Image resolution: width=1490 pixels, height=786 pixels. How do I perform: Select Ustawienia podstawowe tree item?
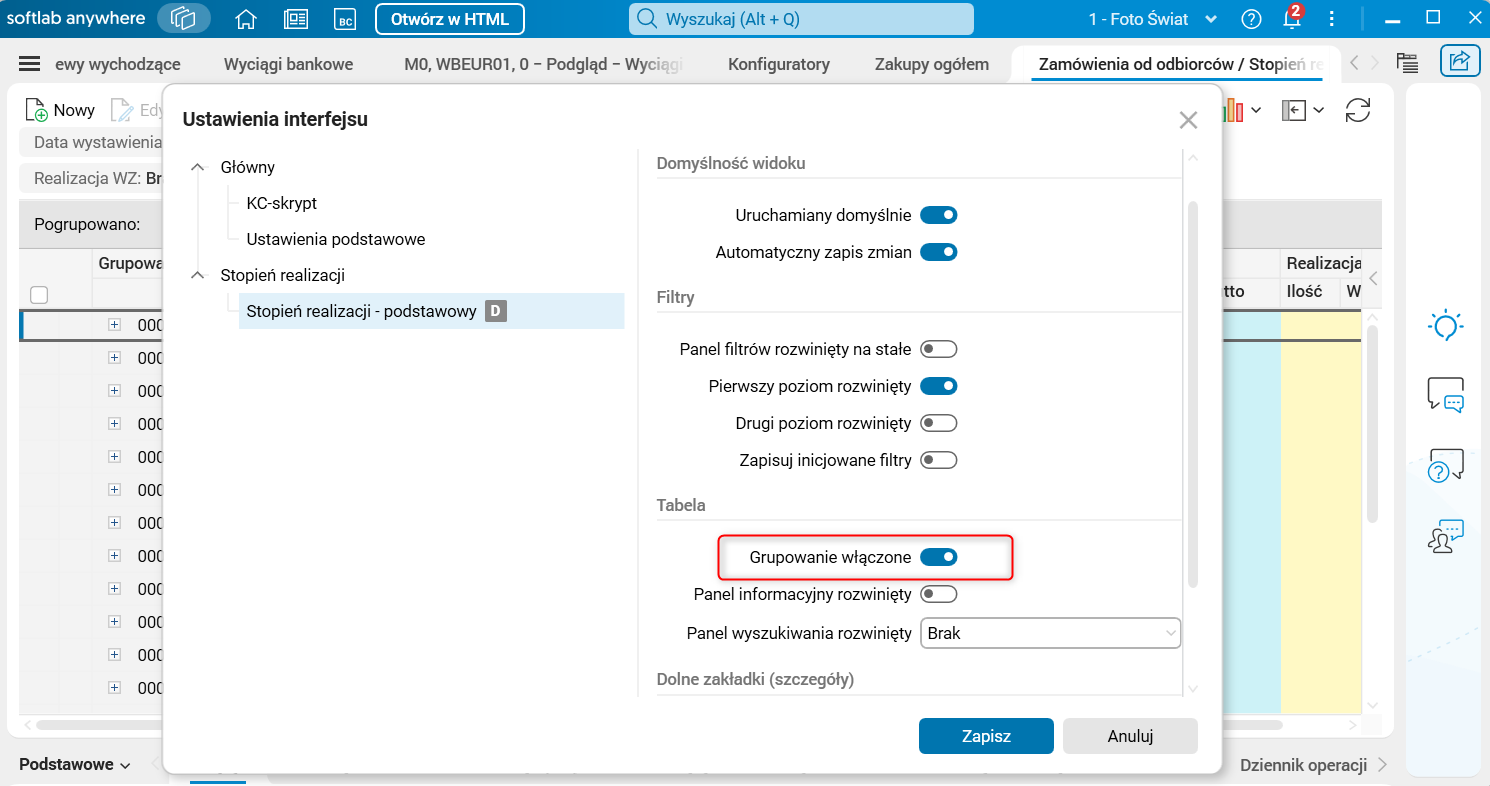pos(336,239)
